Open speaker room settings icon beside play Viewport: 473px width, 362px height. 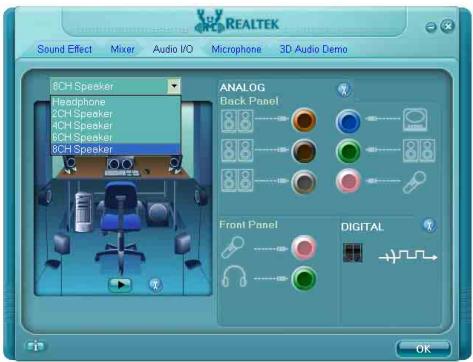155,285
